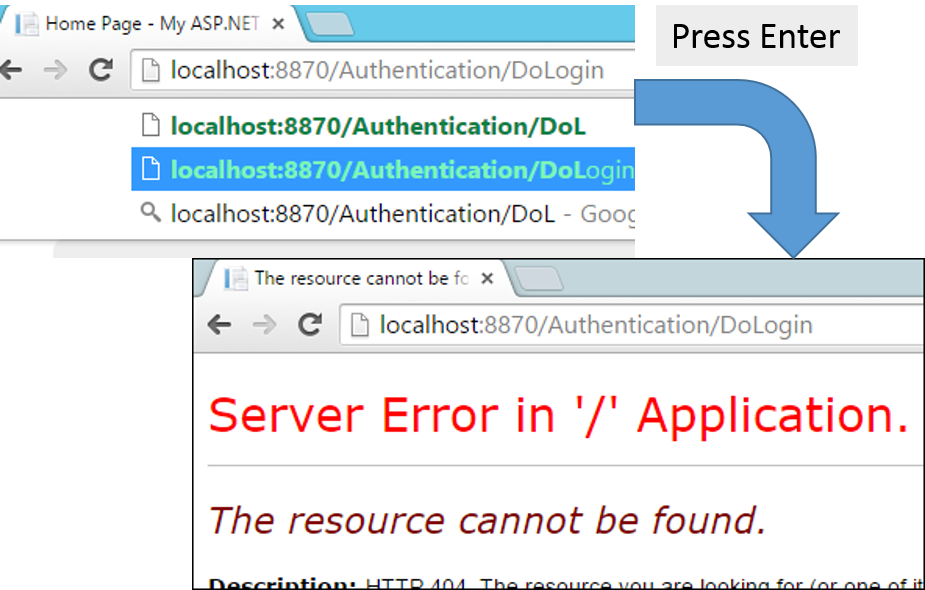The height and width of the screenshot is (590, 925).
Task: Click the forward arrow in the top browser window
Action: [x=55, y=70]
